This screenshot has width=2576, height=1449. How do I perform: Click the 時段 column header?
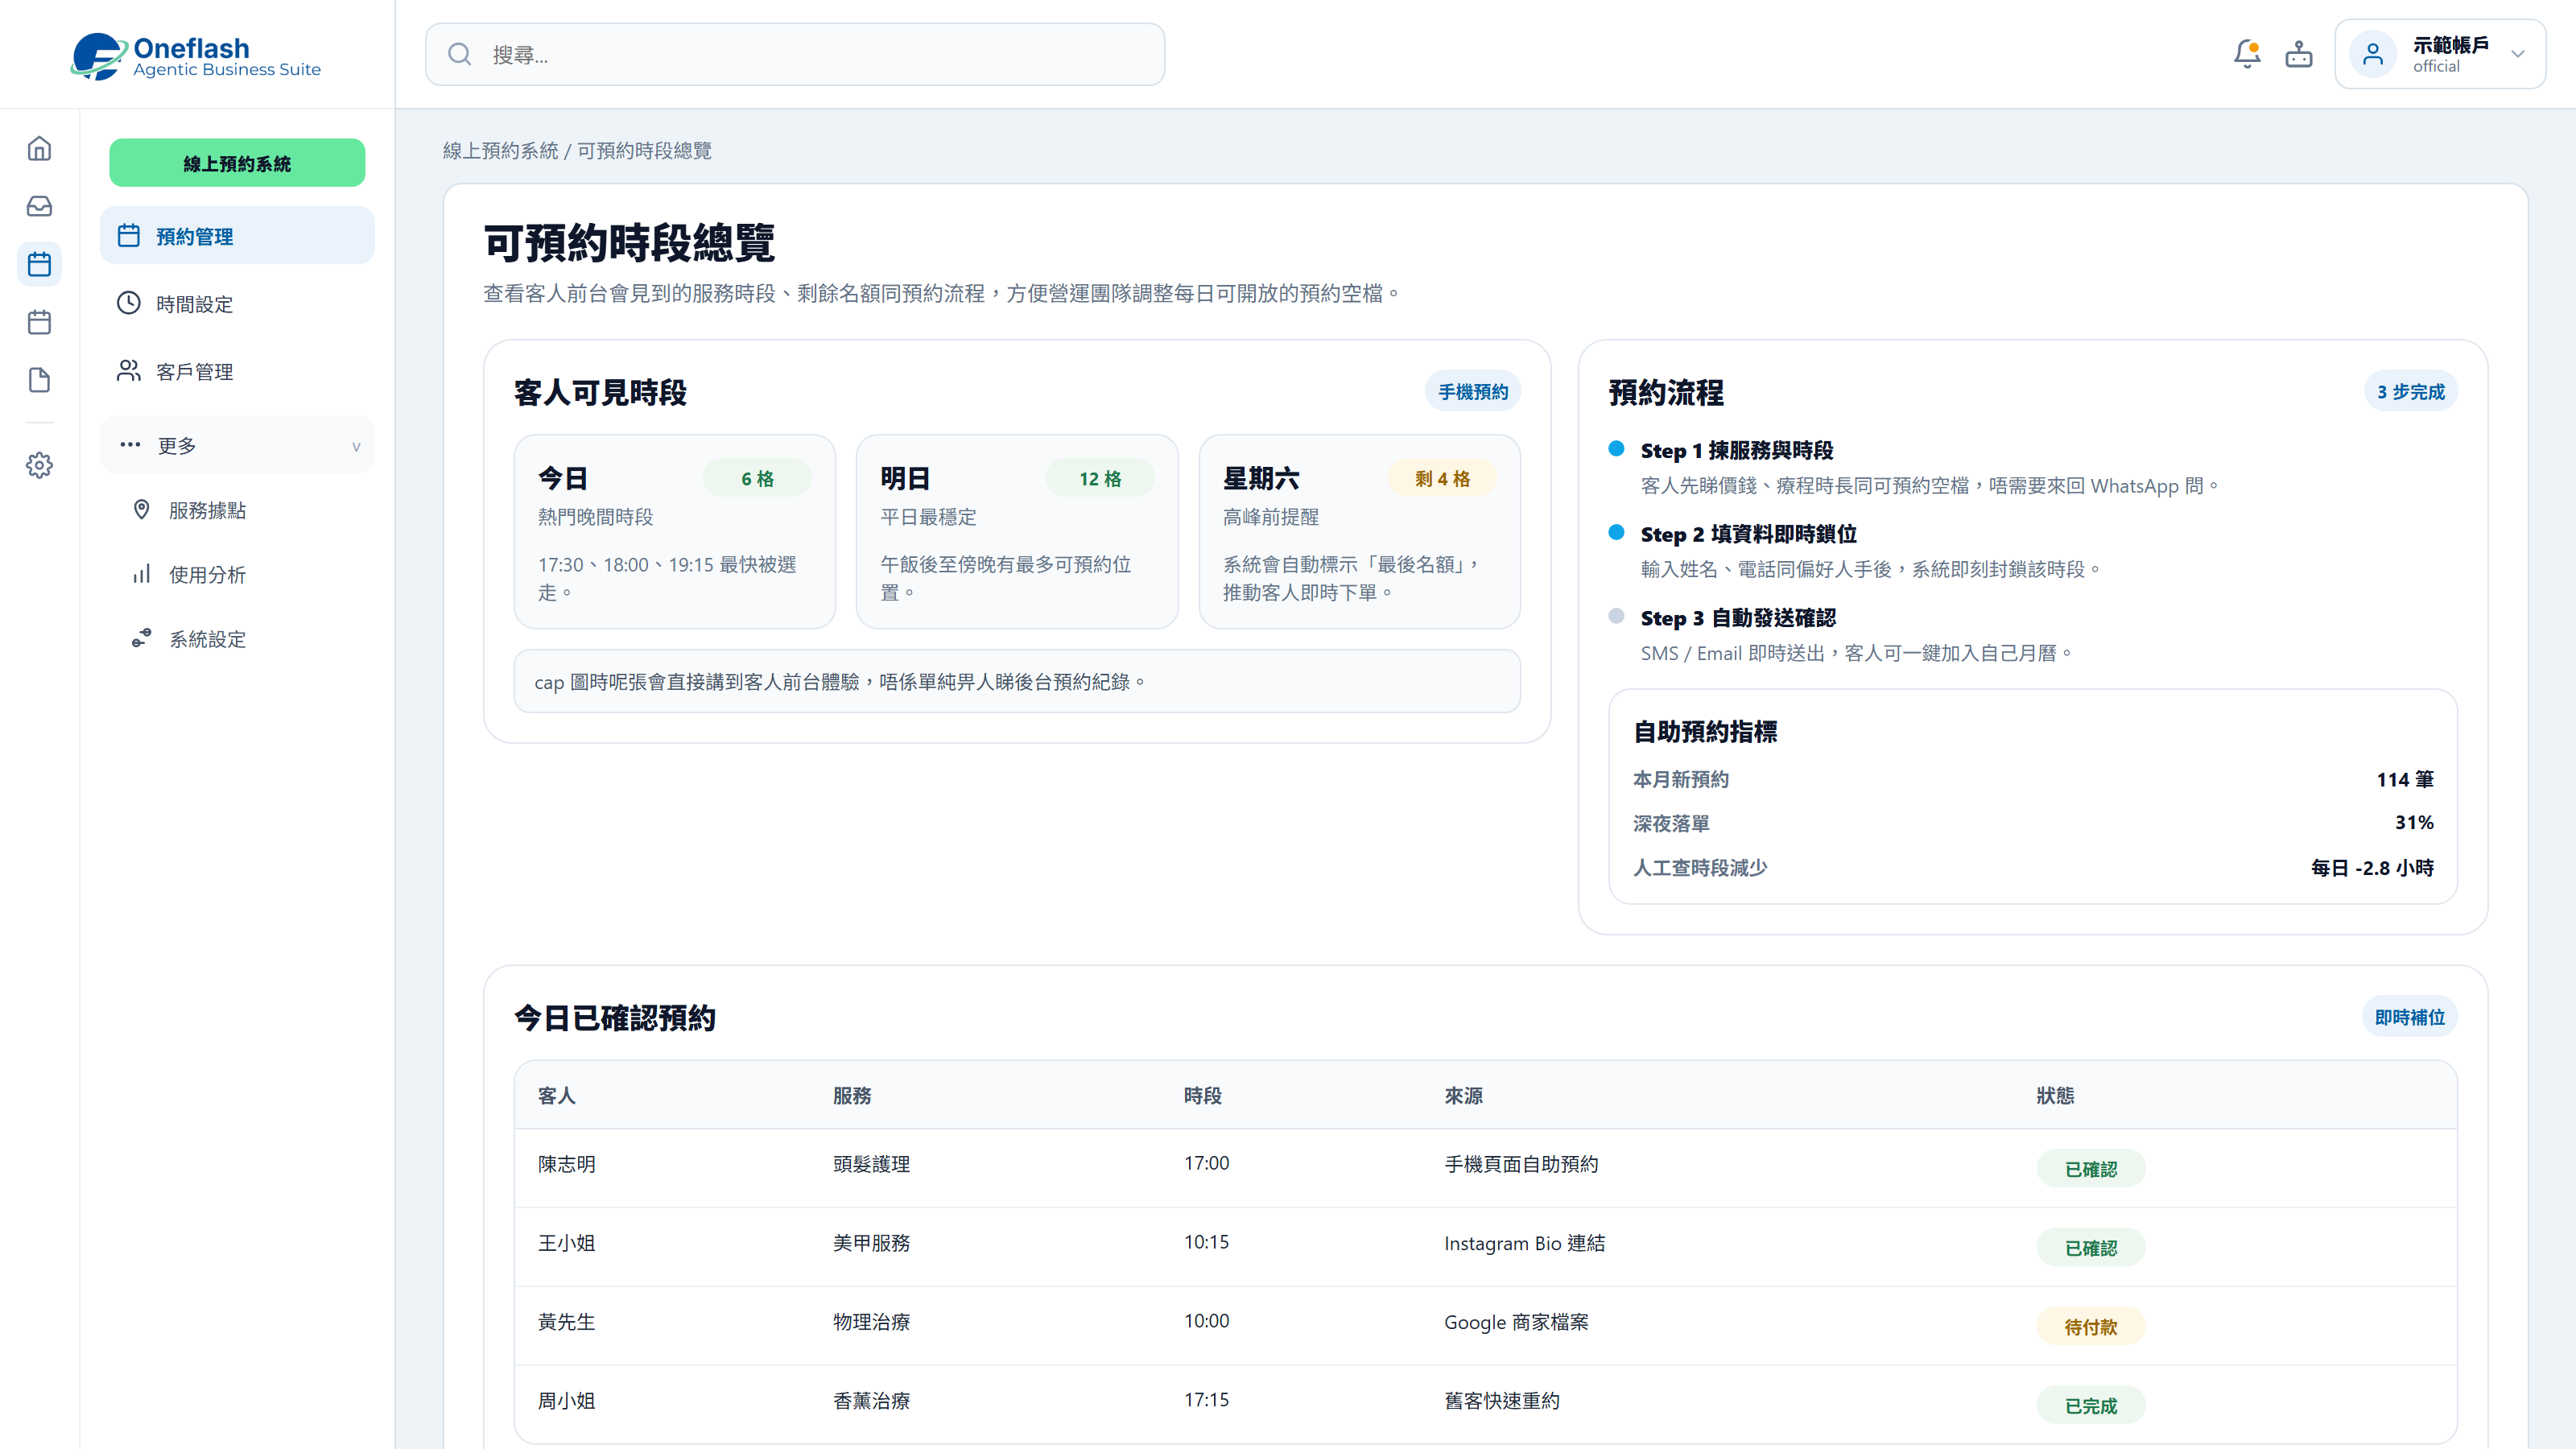pos(1203,1095)
